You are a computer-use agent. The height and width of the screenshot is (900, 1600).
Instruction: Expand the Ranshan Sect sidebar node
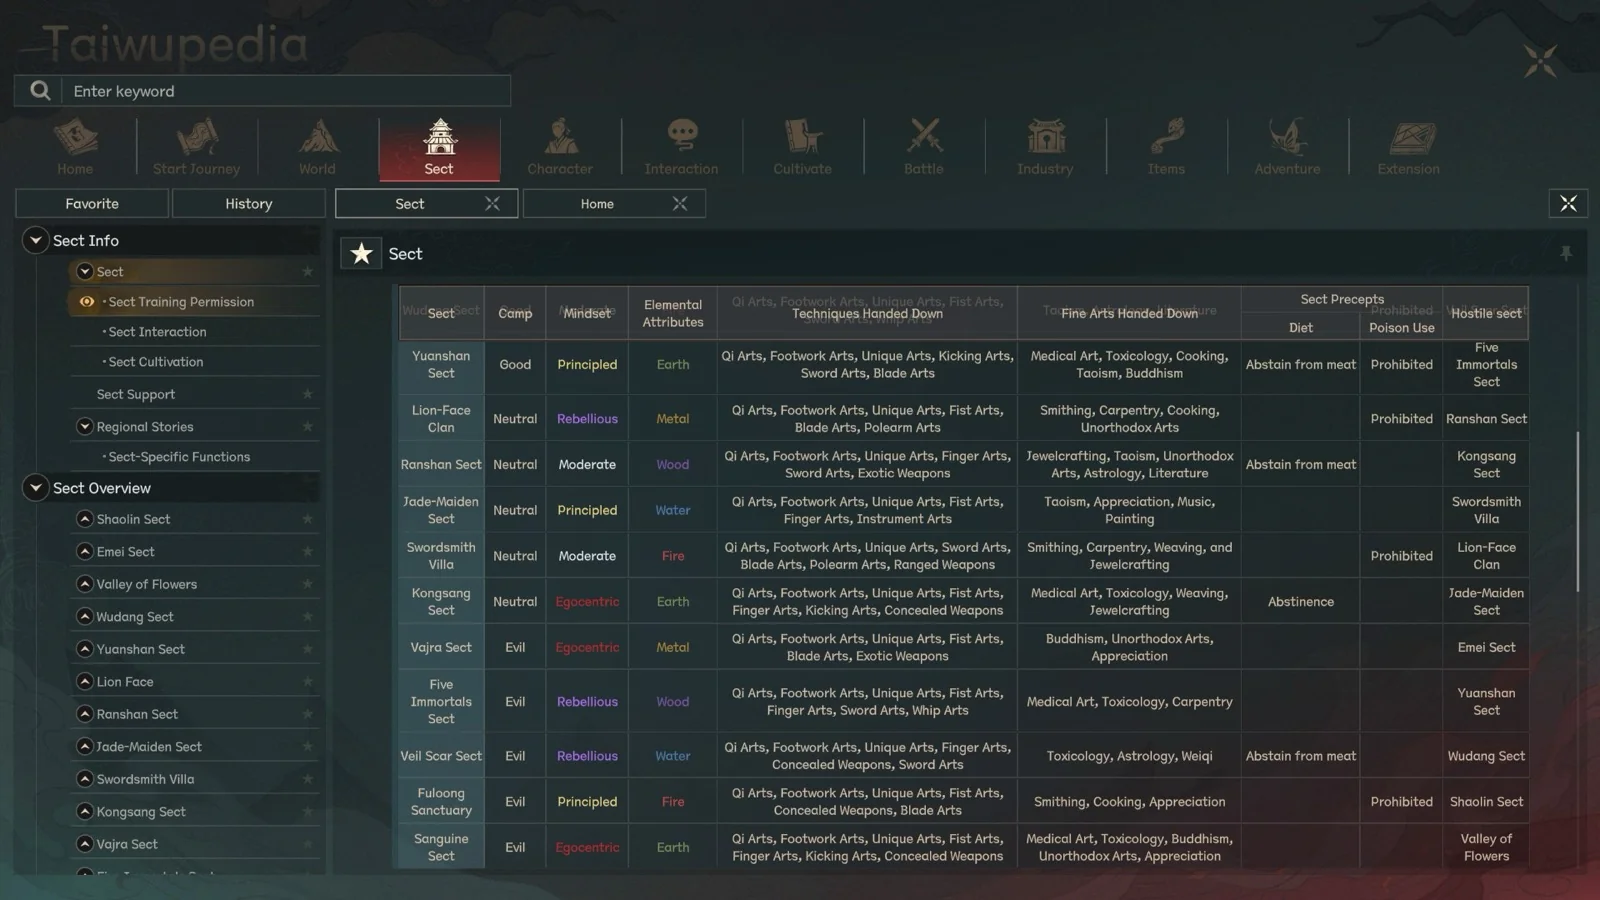[x=85, y=714]
